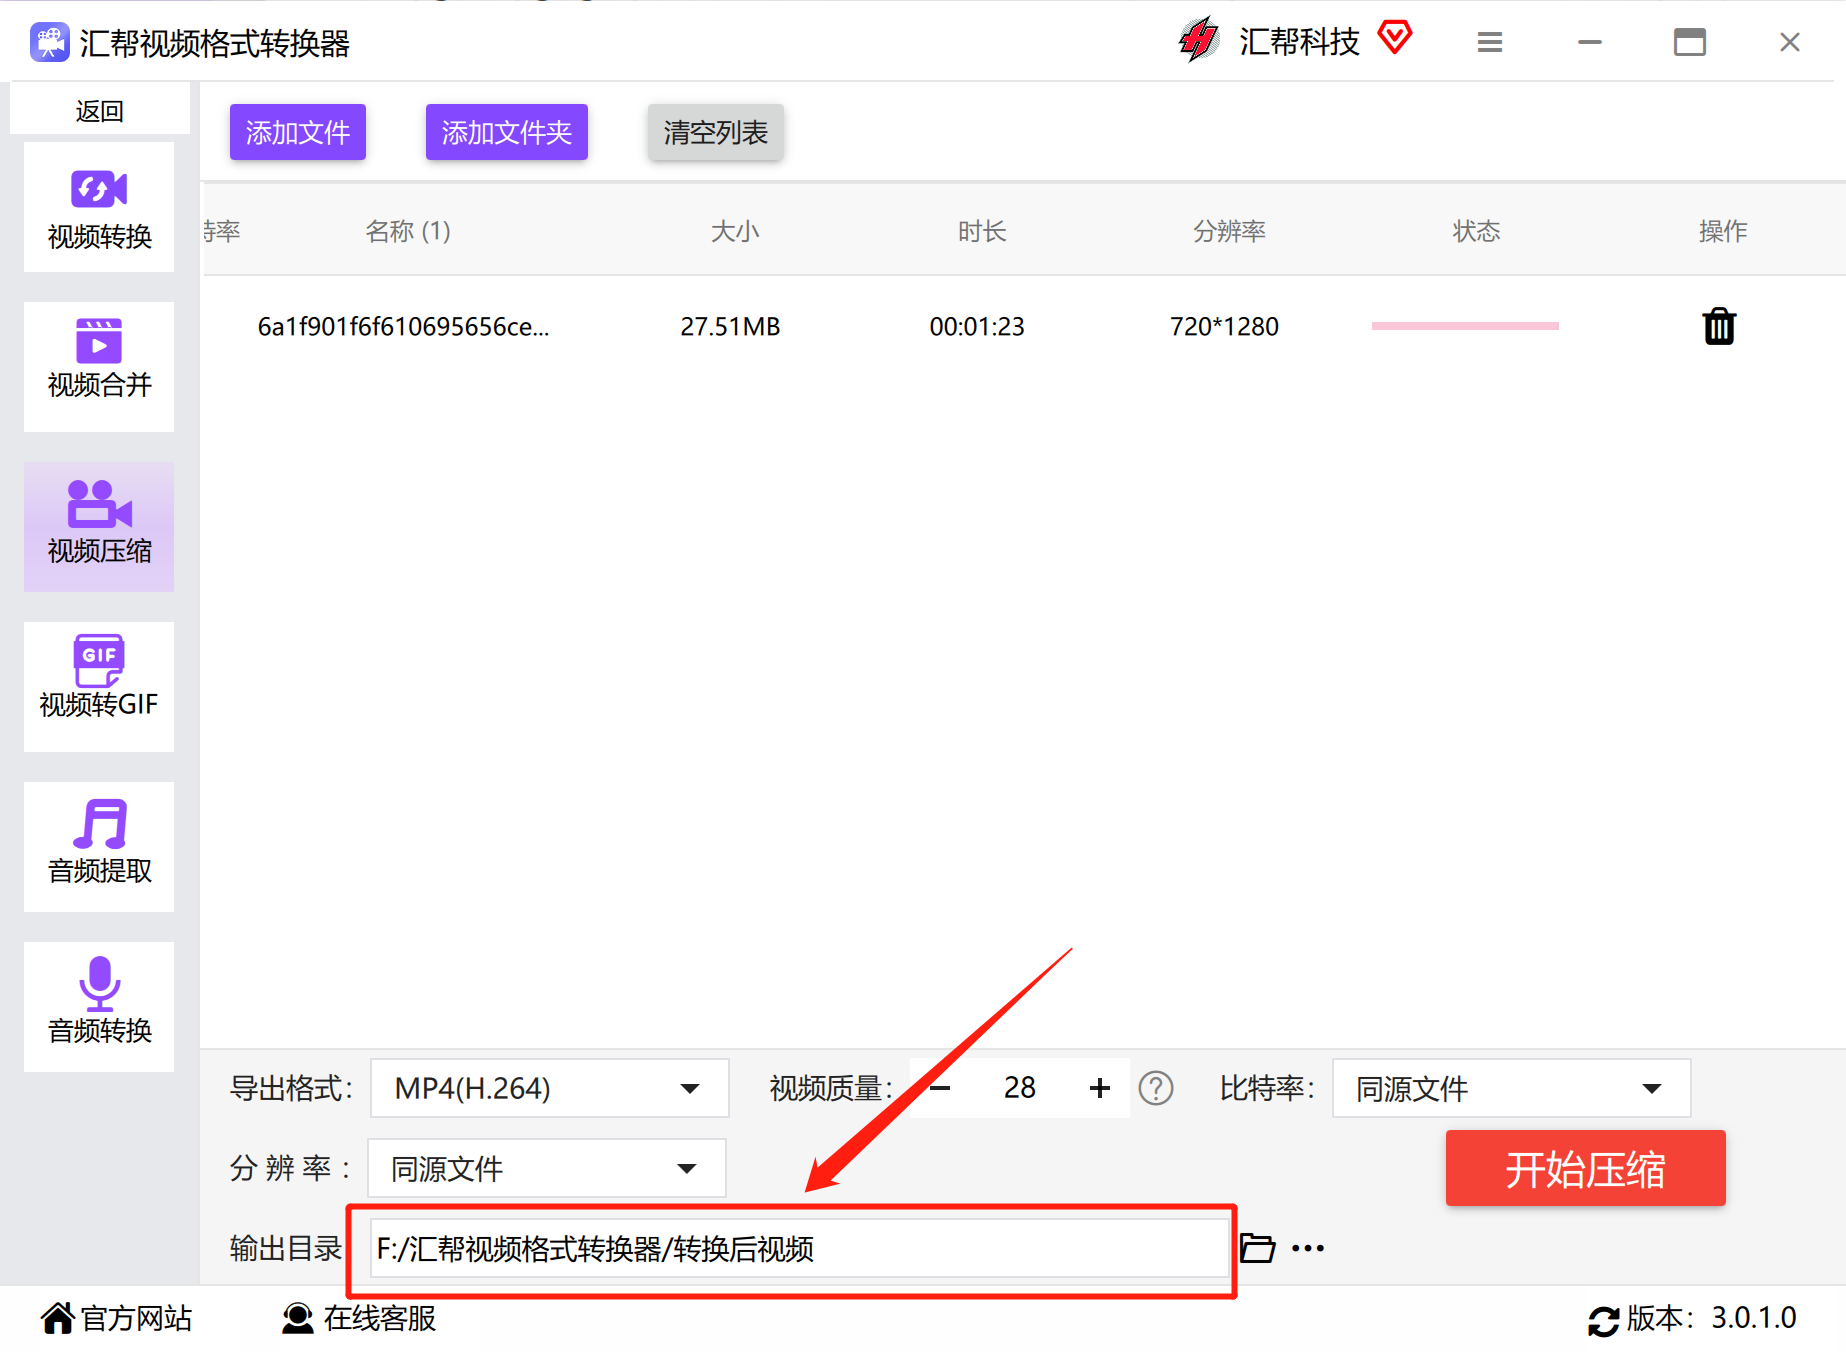The width and height of the screenshot is (1846, 1352).
Task: Click the 720*1280 resolution cell
Action: click(1224, 327)
